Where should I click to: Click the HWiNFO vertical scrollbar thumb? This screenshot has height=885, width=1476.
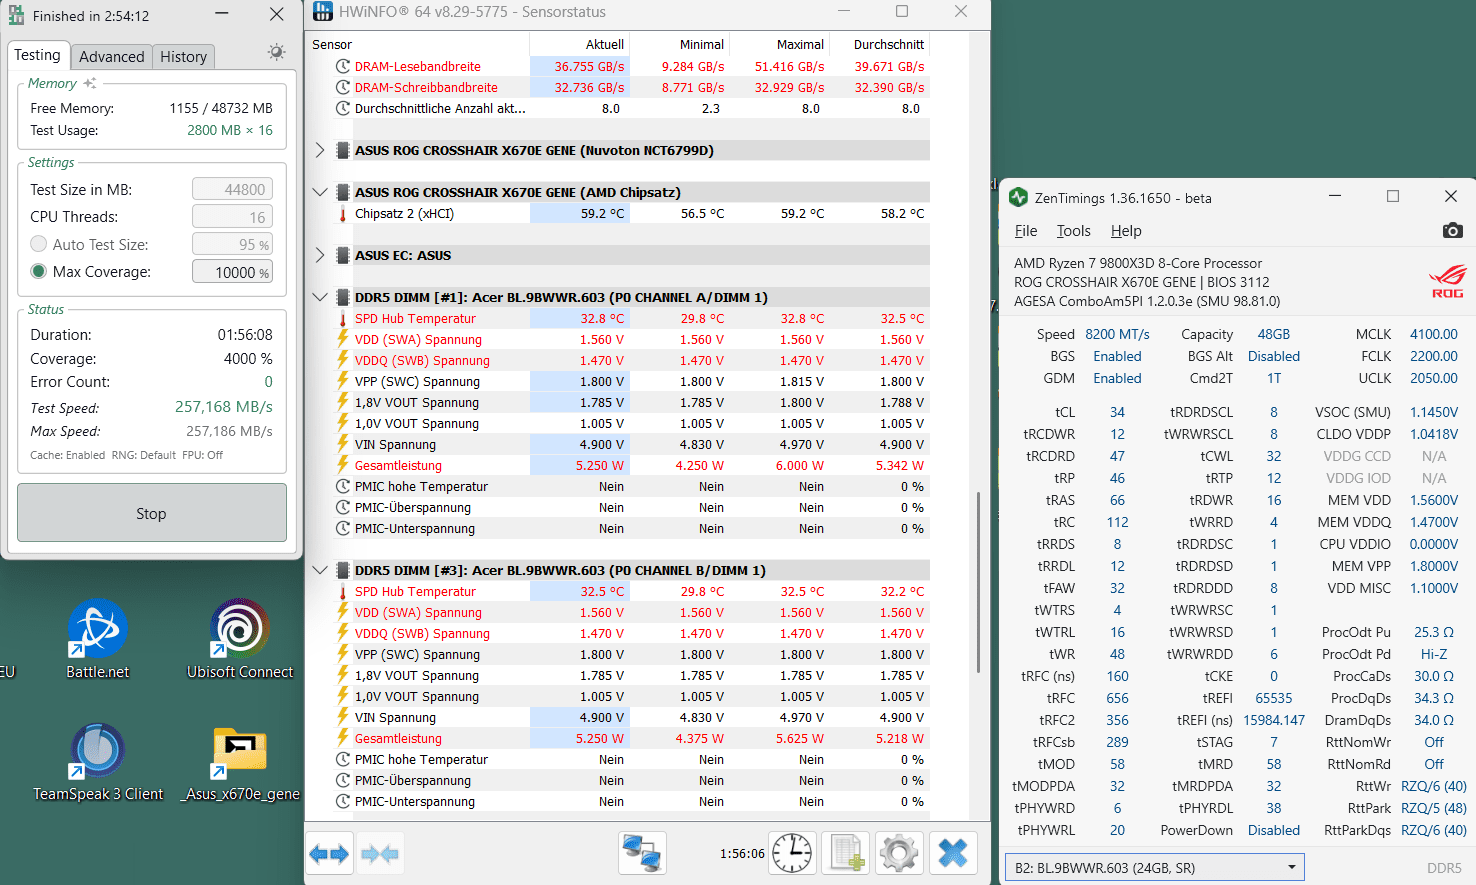[979, 580]
